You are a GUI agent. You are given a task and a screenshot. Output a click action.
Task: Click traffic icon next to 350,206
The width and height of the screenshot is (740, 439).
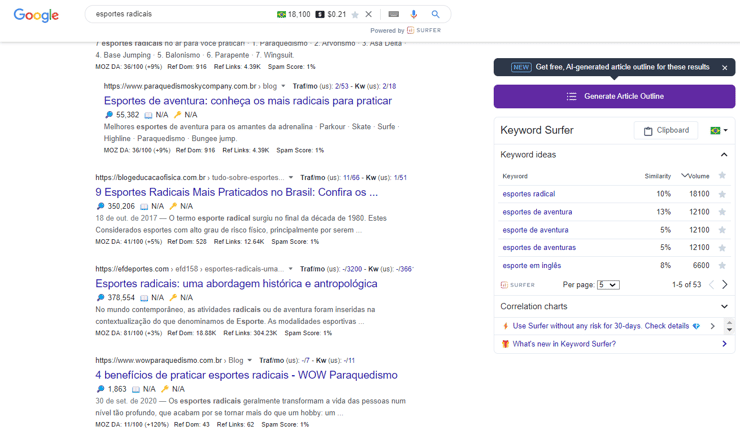point(101,206)
